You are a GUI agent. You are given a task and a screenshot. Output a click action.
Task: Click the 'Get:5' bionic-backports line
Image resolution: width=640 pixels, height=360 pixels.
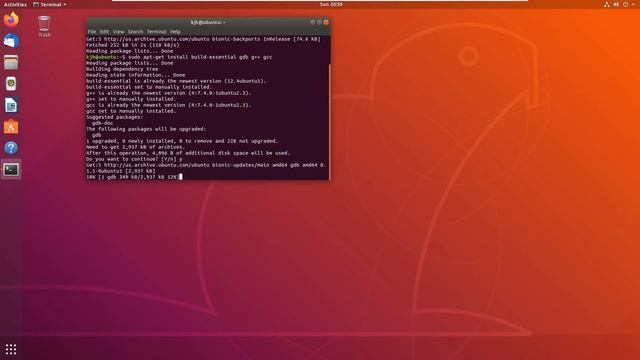[203, 39]
